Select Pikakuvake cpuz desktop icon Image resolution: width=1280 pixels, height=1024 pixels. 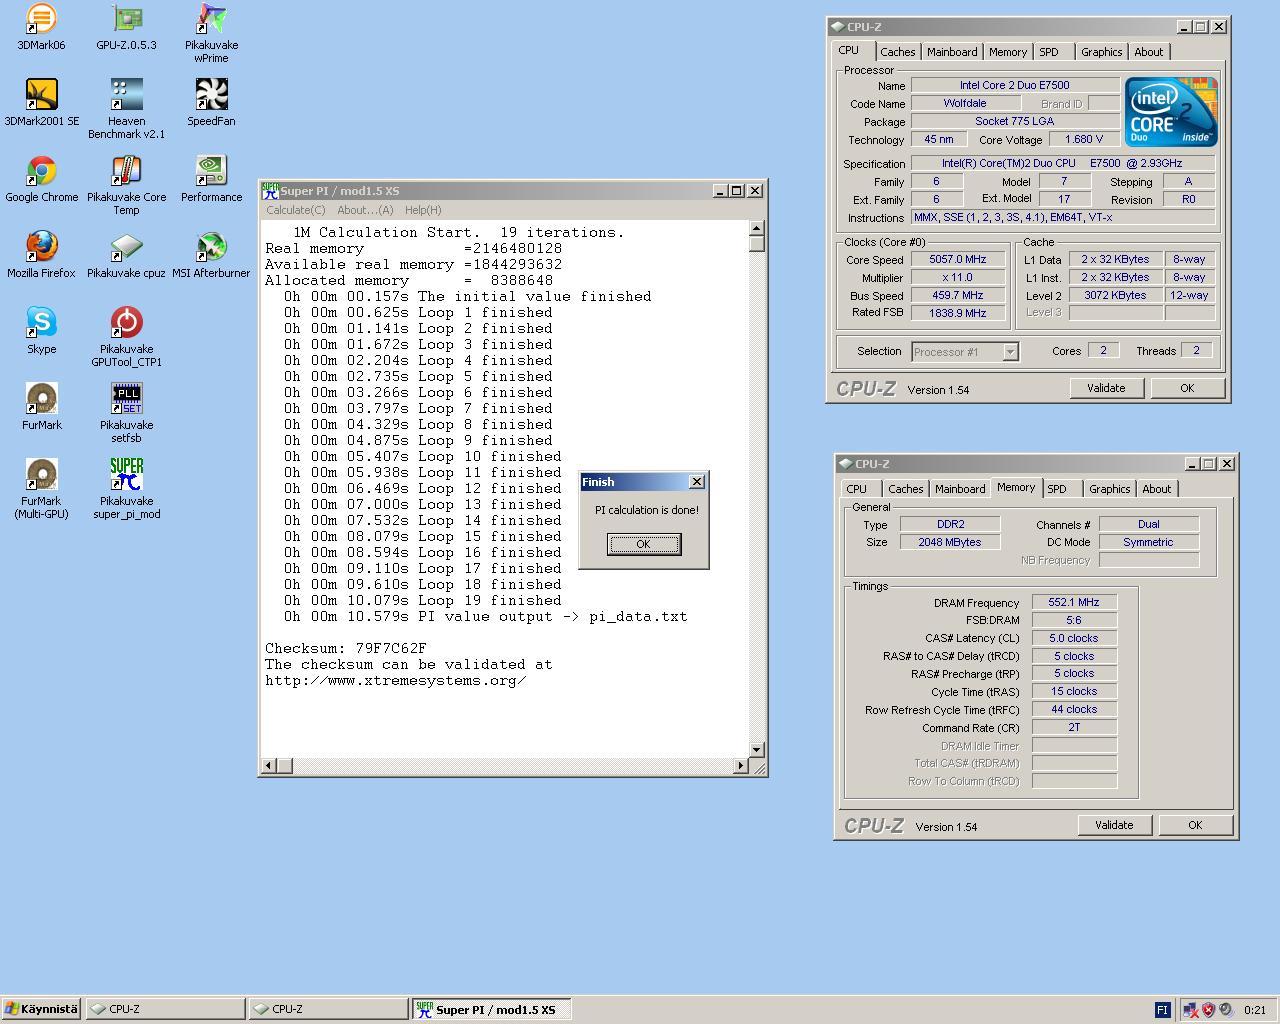click(126, 255)
